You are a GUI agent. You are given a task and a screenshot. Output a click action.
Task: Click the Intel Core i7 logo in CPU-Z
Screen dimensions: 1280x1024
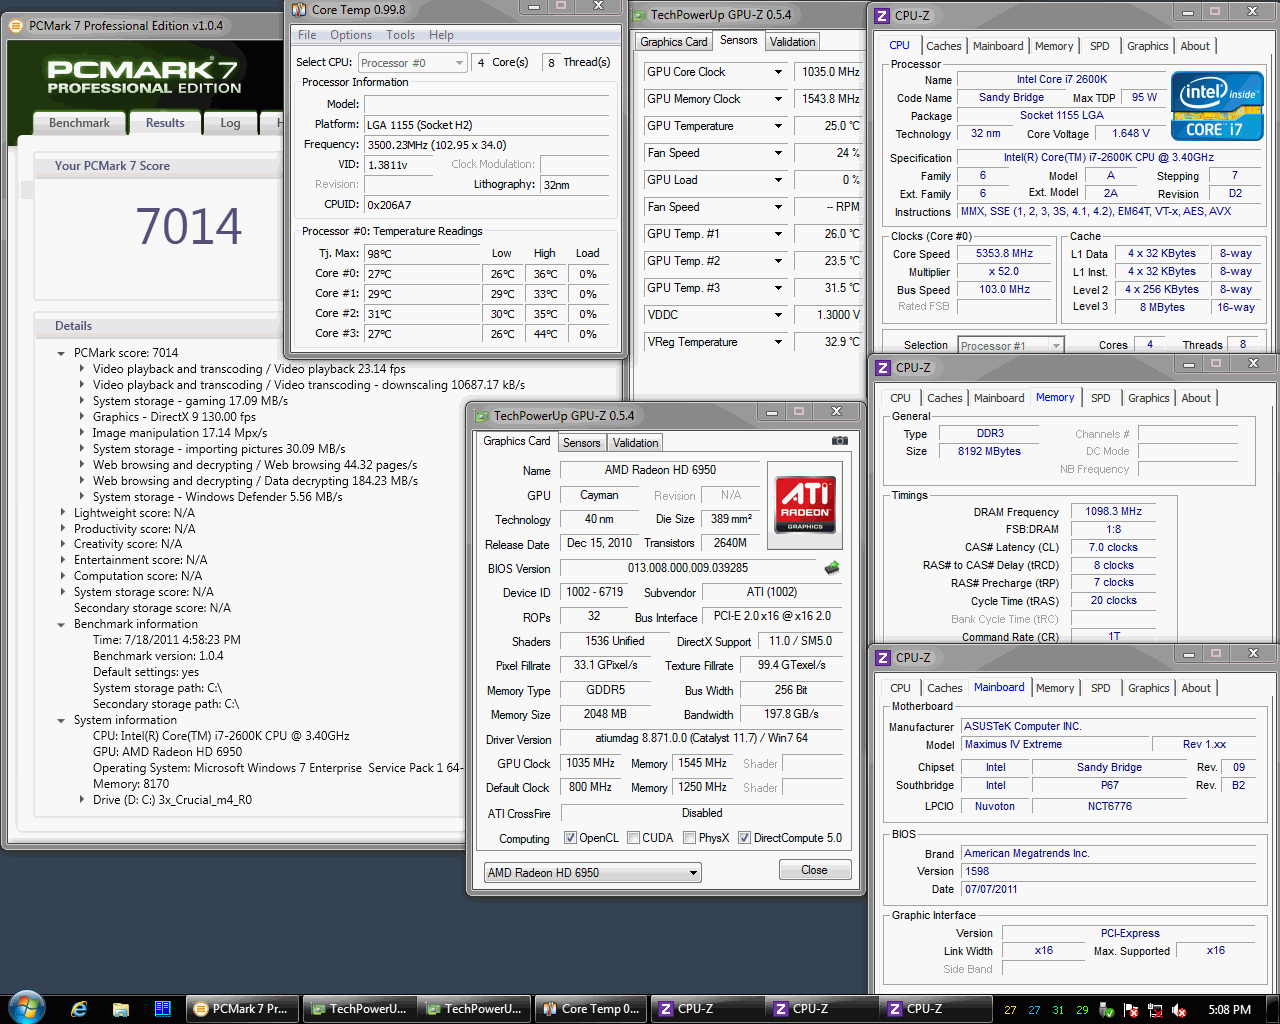[x=1217, y=106]
